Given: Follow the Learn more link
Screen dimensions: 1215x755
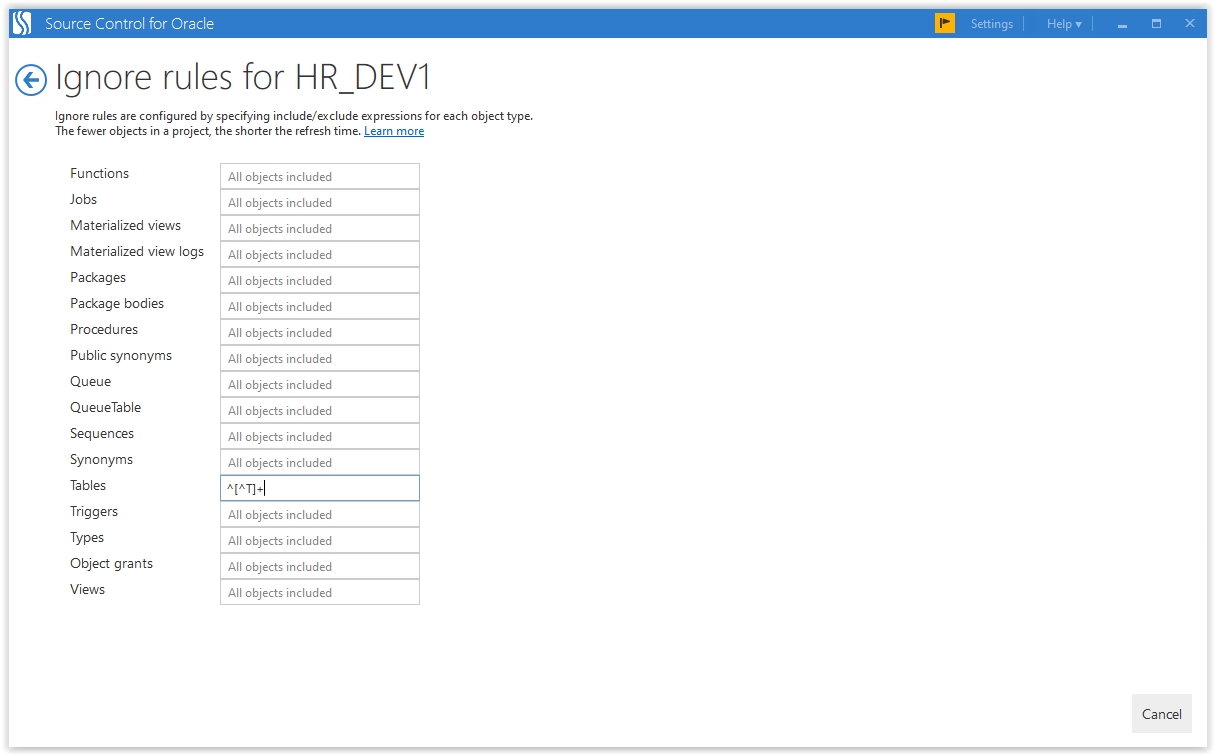Looking at the screenshot, I should [x=393, y=131].
